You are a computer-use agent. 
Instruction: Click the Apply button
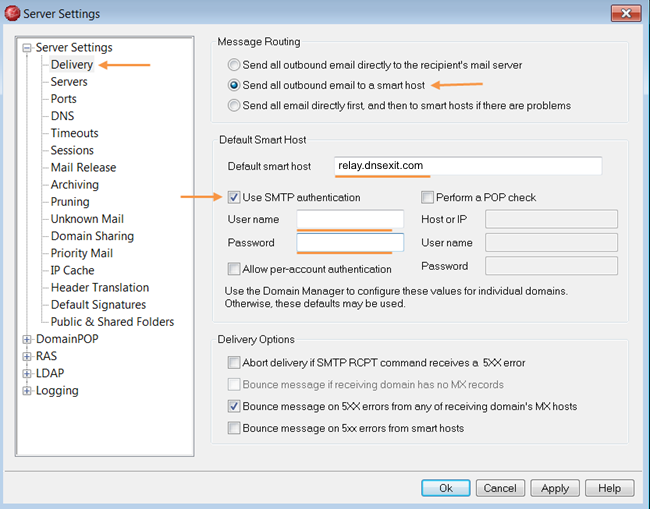click(554, 489)
